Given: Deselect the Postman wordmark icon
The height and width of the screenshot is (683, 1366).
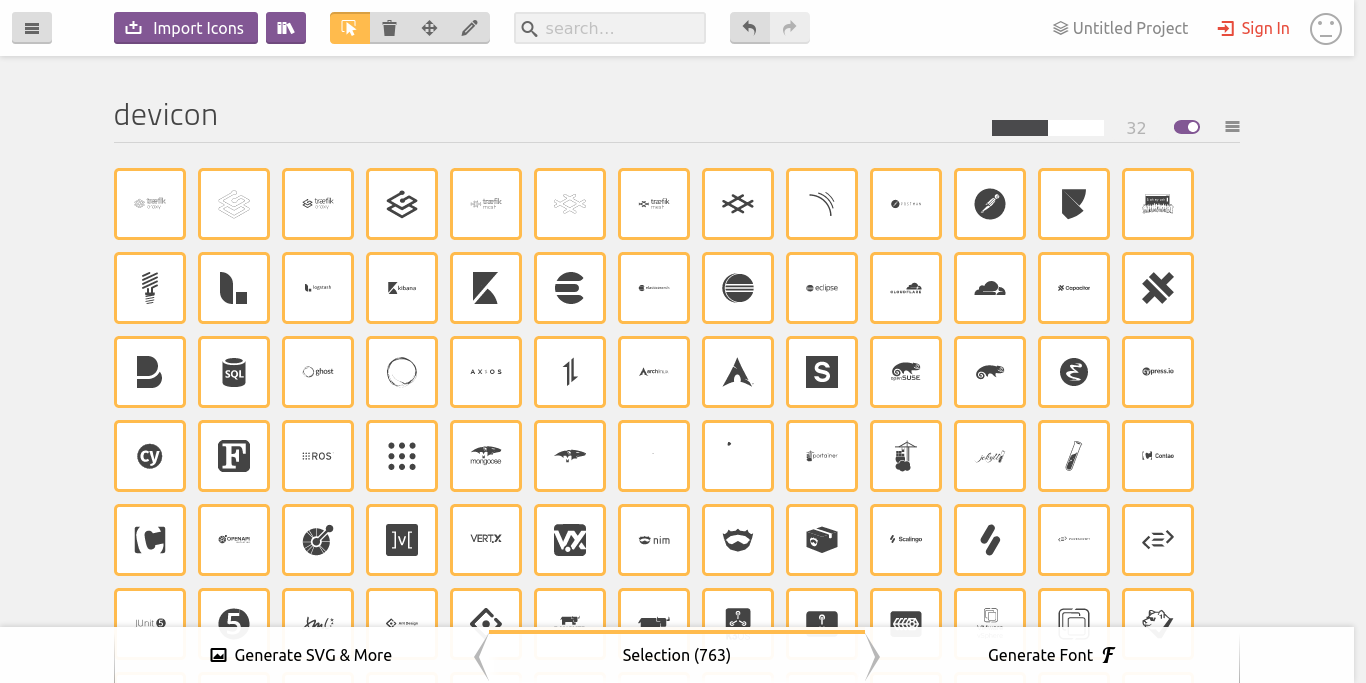Looking at the screenshot, I should pos(906,204).
